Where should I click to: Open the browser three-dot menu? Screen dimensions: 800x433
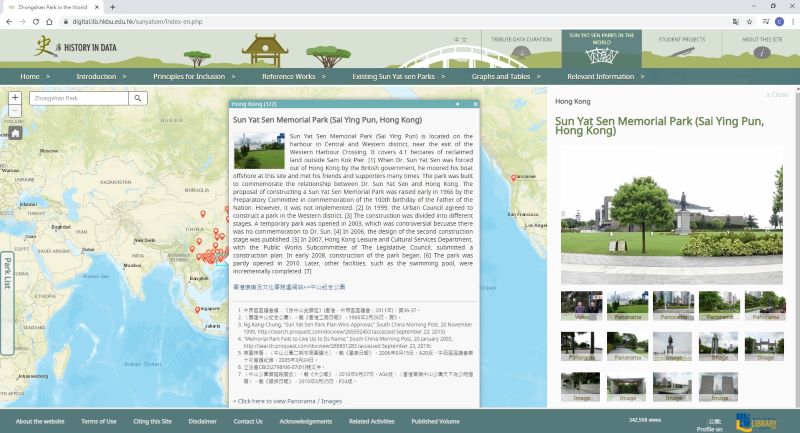793,21
